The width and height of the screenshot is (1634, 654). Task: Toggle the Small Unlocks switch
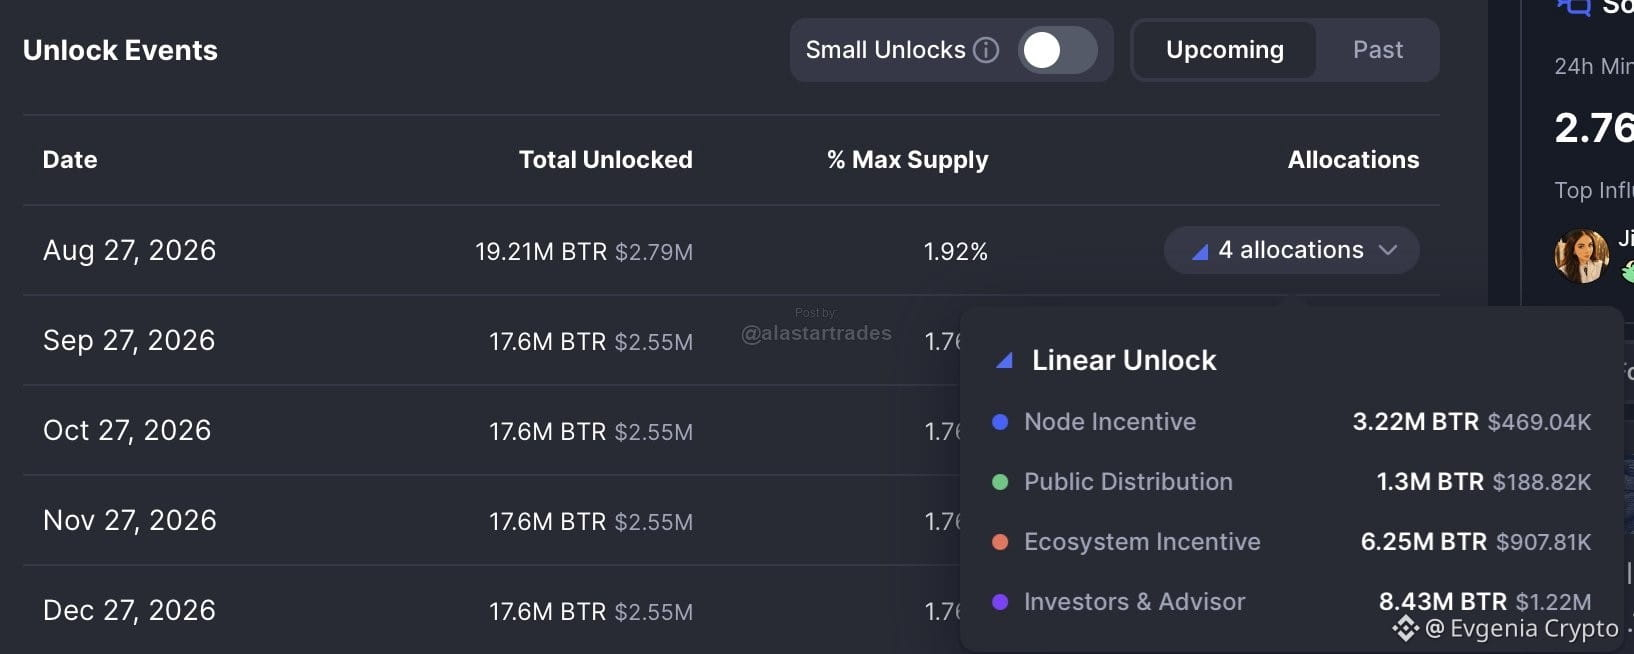coord(1058,50)
